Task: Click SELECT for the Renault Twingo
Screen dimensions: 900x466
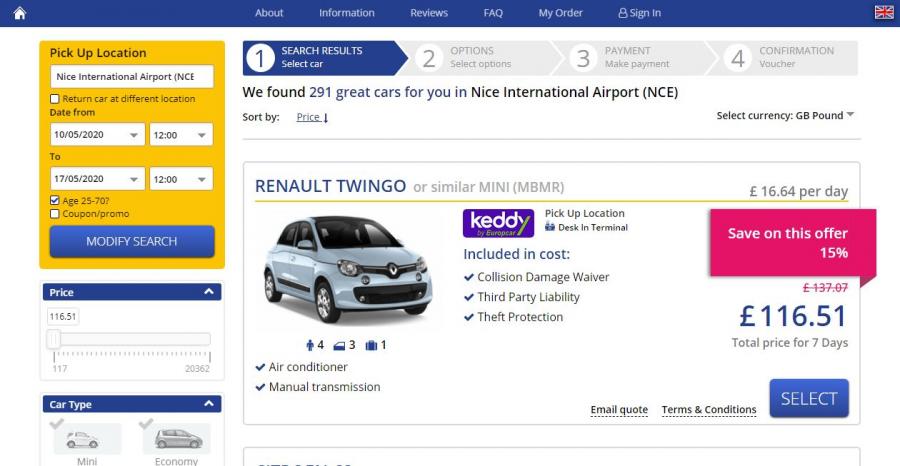Action: [x=809, y=398]
